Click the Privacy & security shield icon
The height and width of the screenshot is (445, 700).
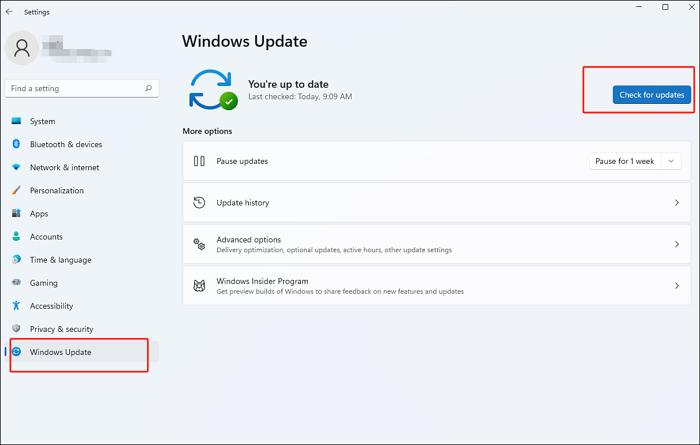(x=17, y=329)
